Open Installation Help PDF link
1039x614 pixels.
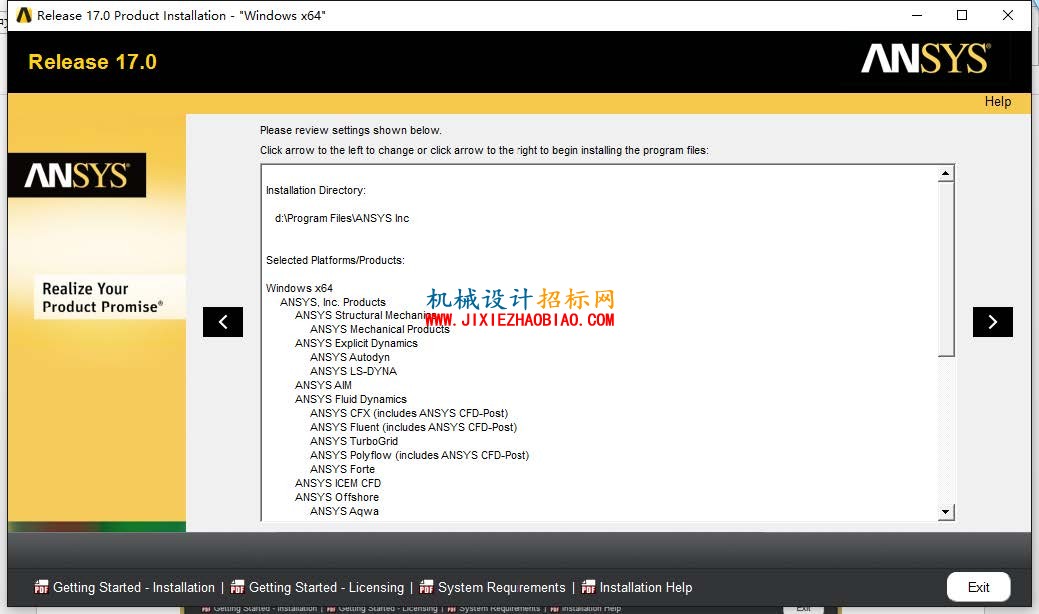pyautogui.click(x=645, y=588)
